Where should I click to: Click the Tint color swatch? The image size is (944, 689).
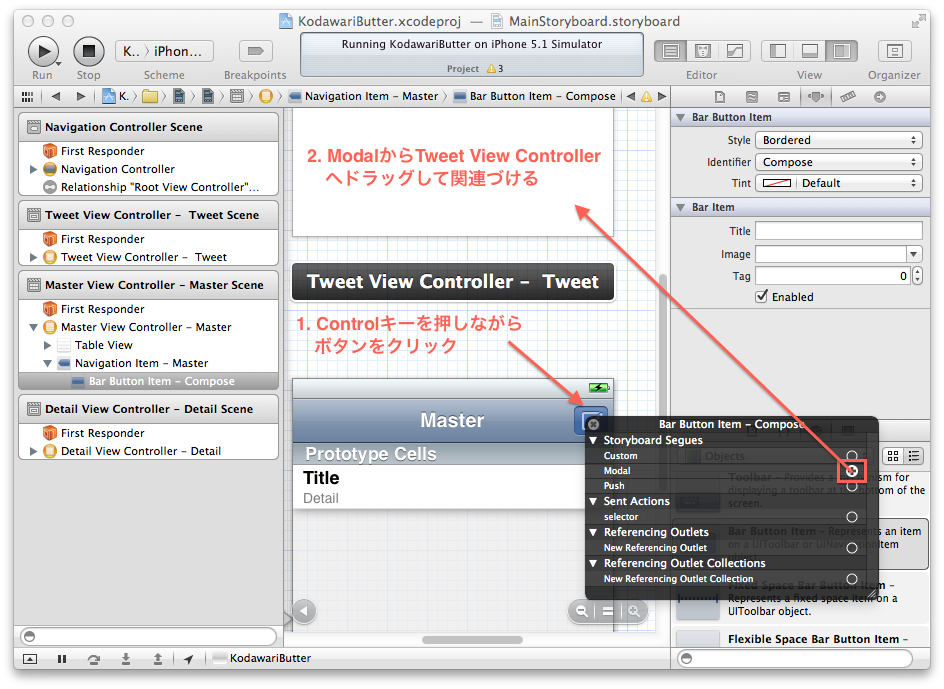[777, 183]
